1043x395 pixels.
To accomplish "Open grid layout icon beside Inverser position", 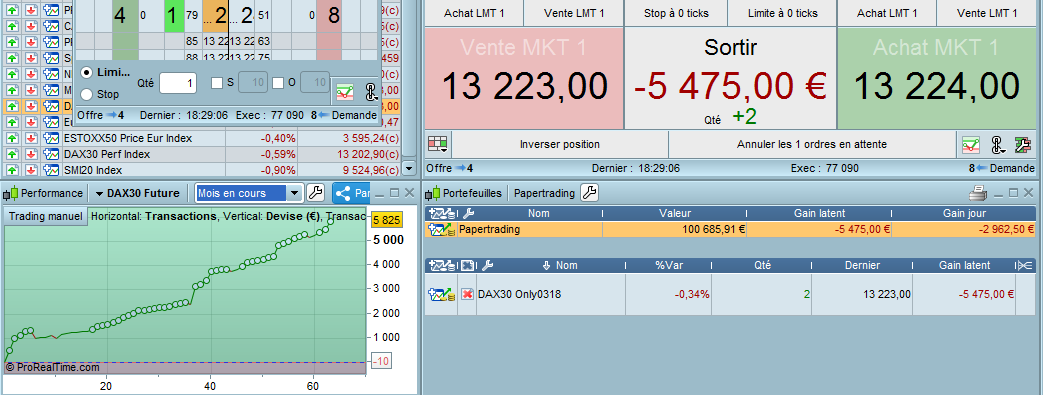I will 437,144.
